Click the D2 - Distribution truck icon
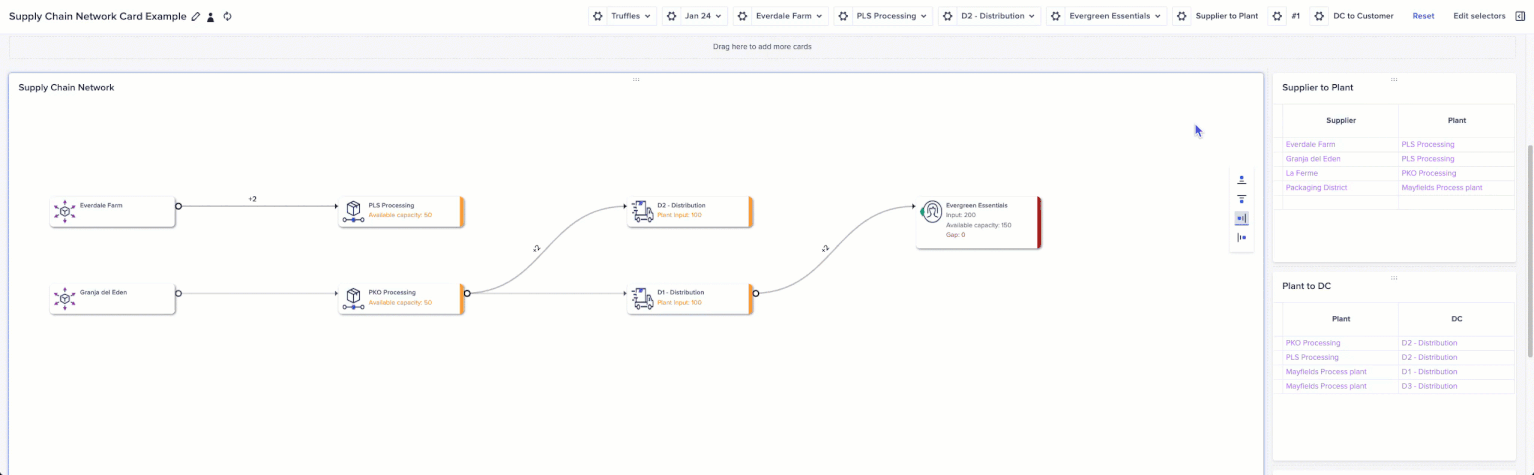Image resolution: width=1534 pixels, height=475 pixels. (642, 211)
